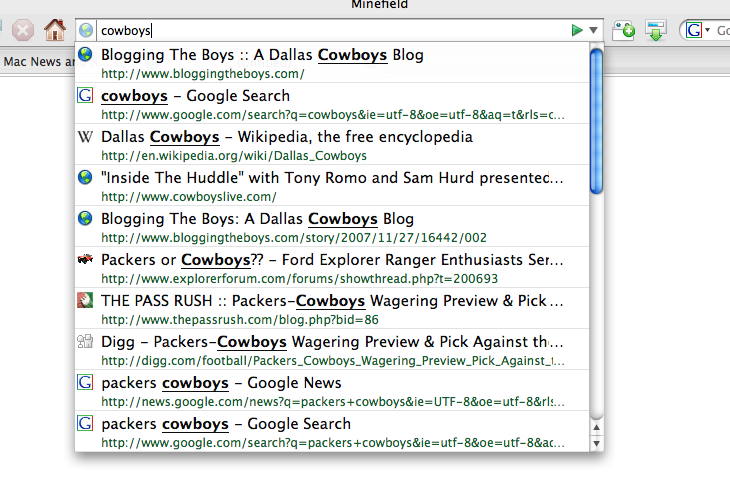Click the scroll up arrow of the suggestion list
Screen dimensions: 730x486
[596, 427]
